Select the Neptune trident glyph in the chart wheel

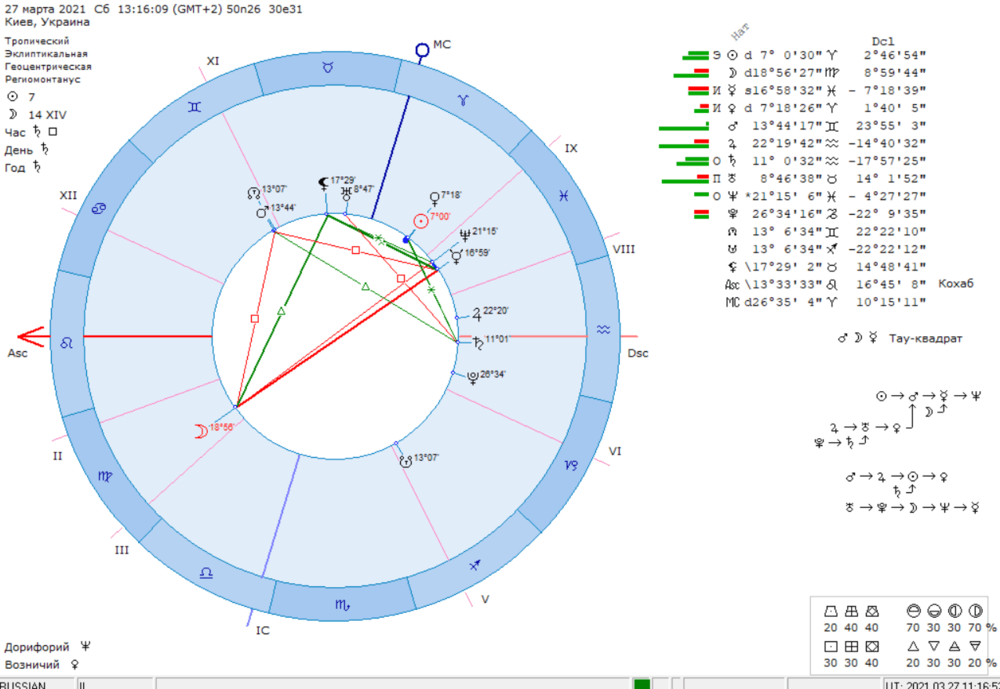coord(465,235)
